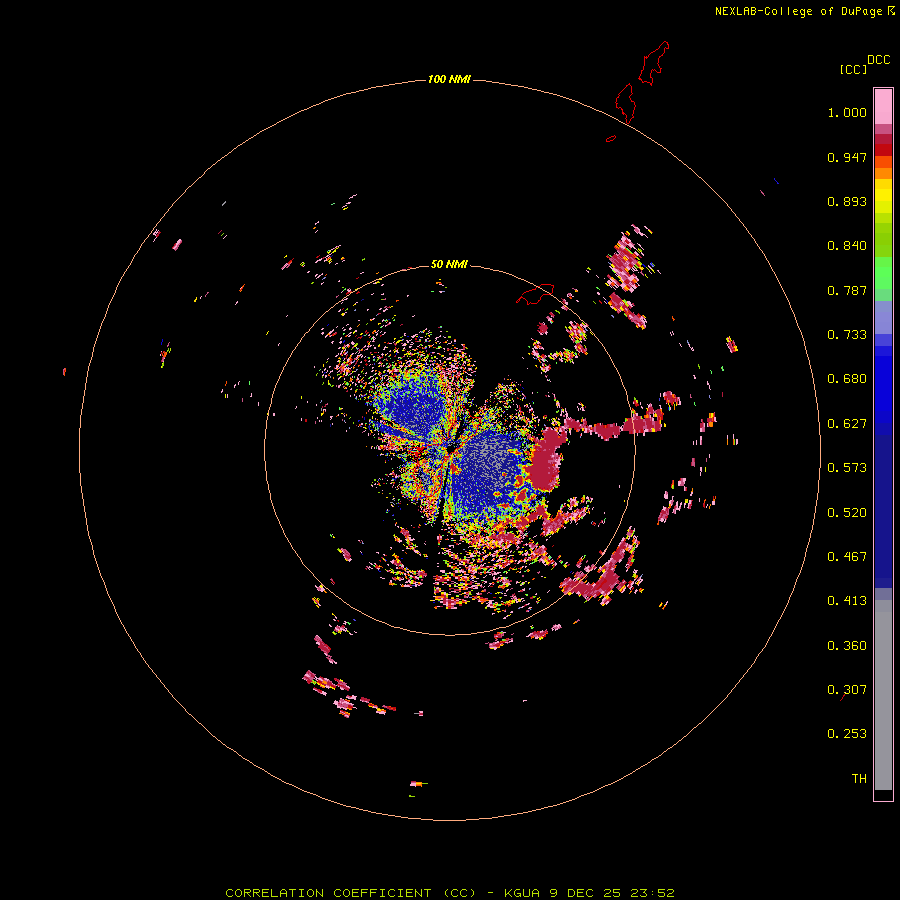This screenshot has width=900, height=900.
Task: Select the 0.413 legend value
Action: click(x=847, y=601)
